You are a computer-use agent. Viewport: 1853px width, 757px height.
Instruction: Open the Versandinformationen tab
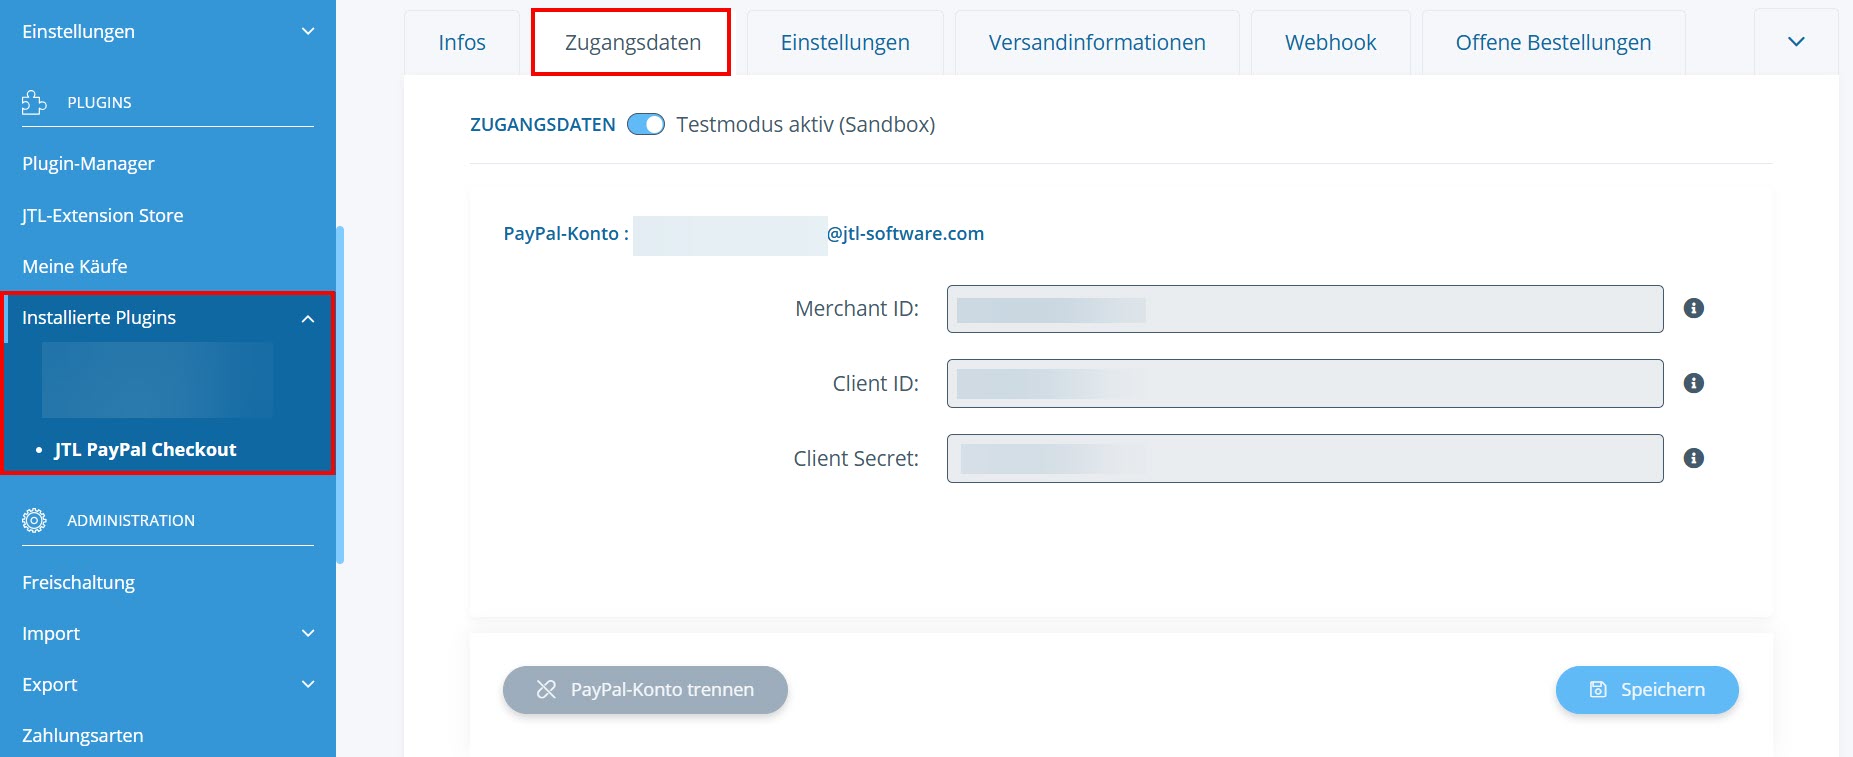(x=1096, y=42)
